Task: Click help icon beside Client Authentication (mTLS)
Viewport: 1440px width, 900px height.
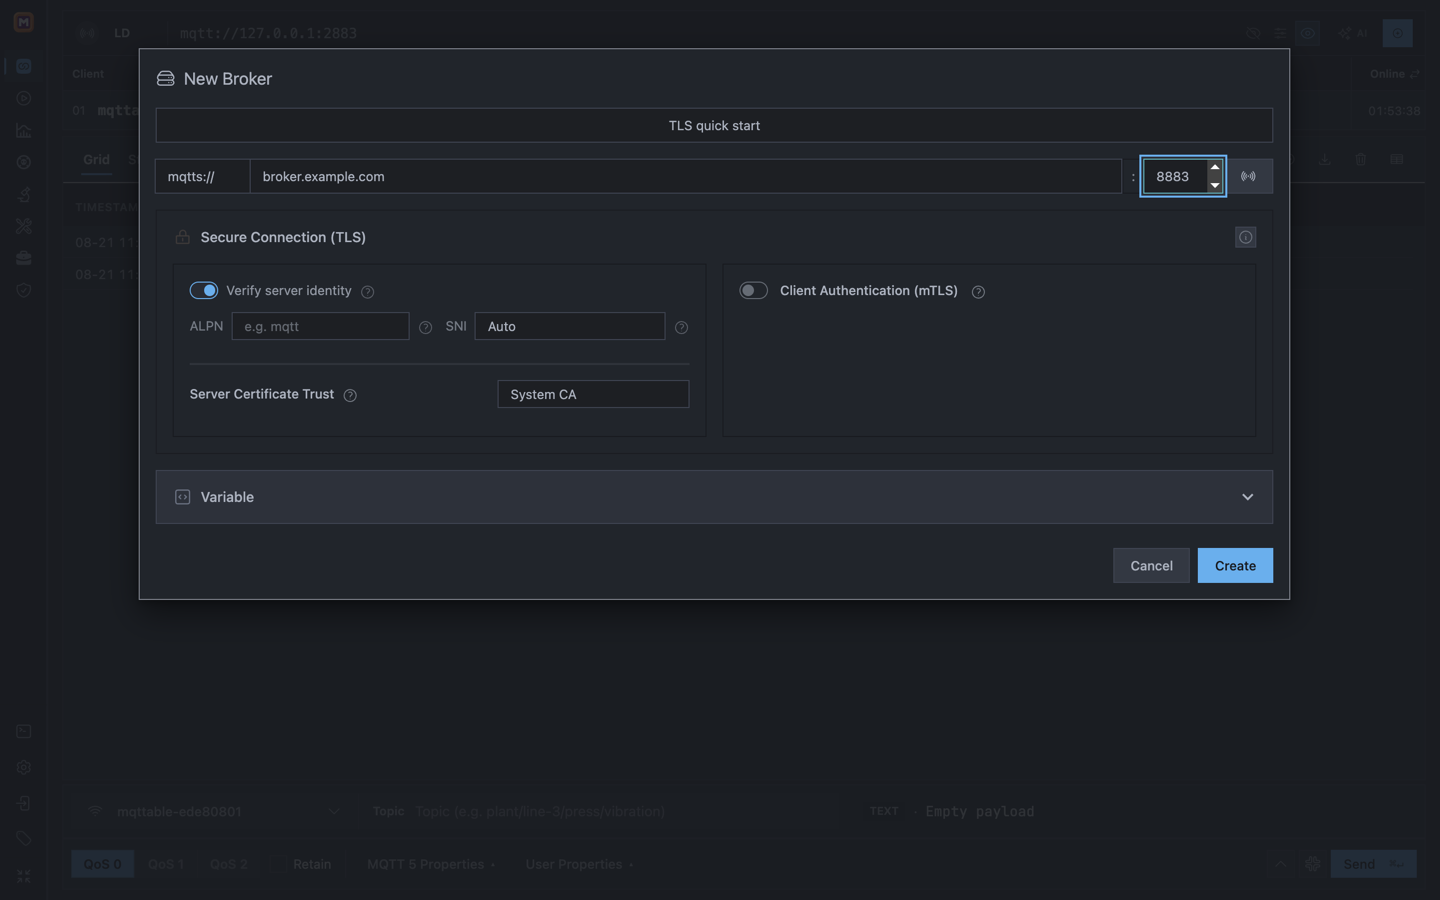Action: 978,292
